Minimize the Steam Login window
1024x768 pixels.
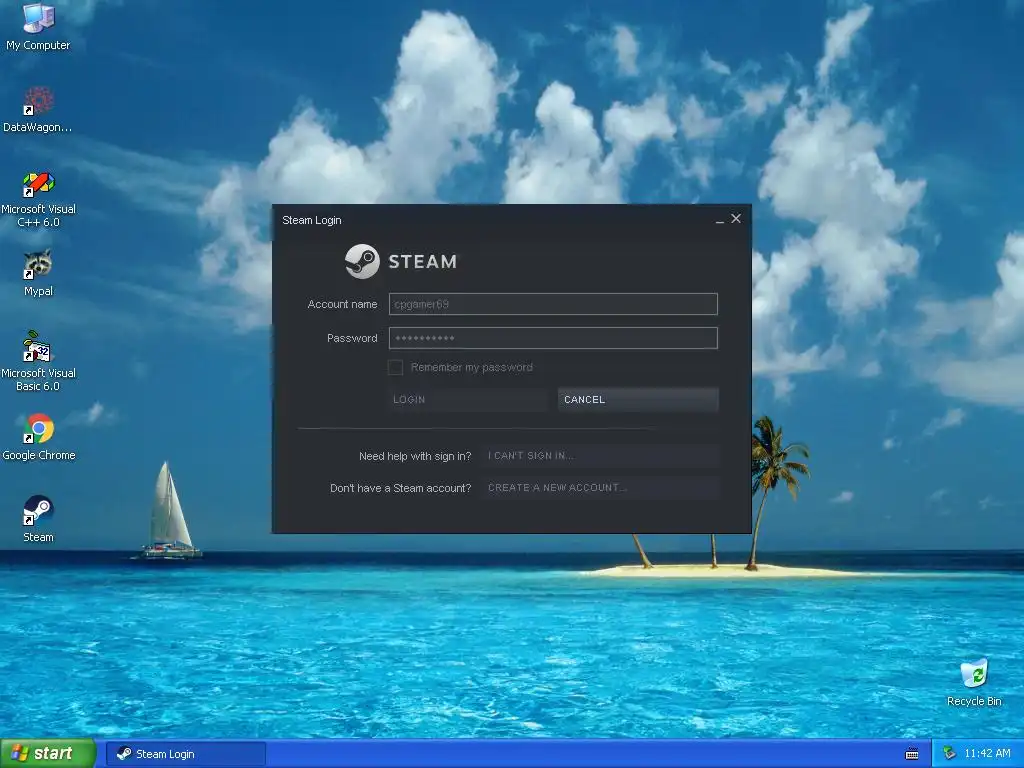pyautogui.click(x=720, y=220)
